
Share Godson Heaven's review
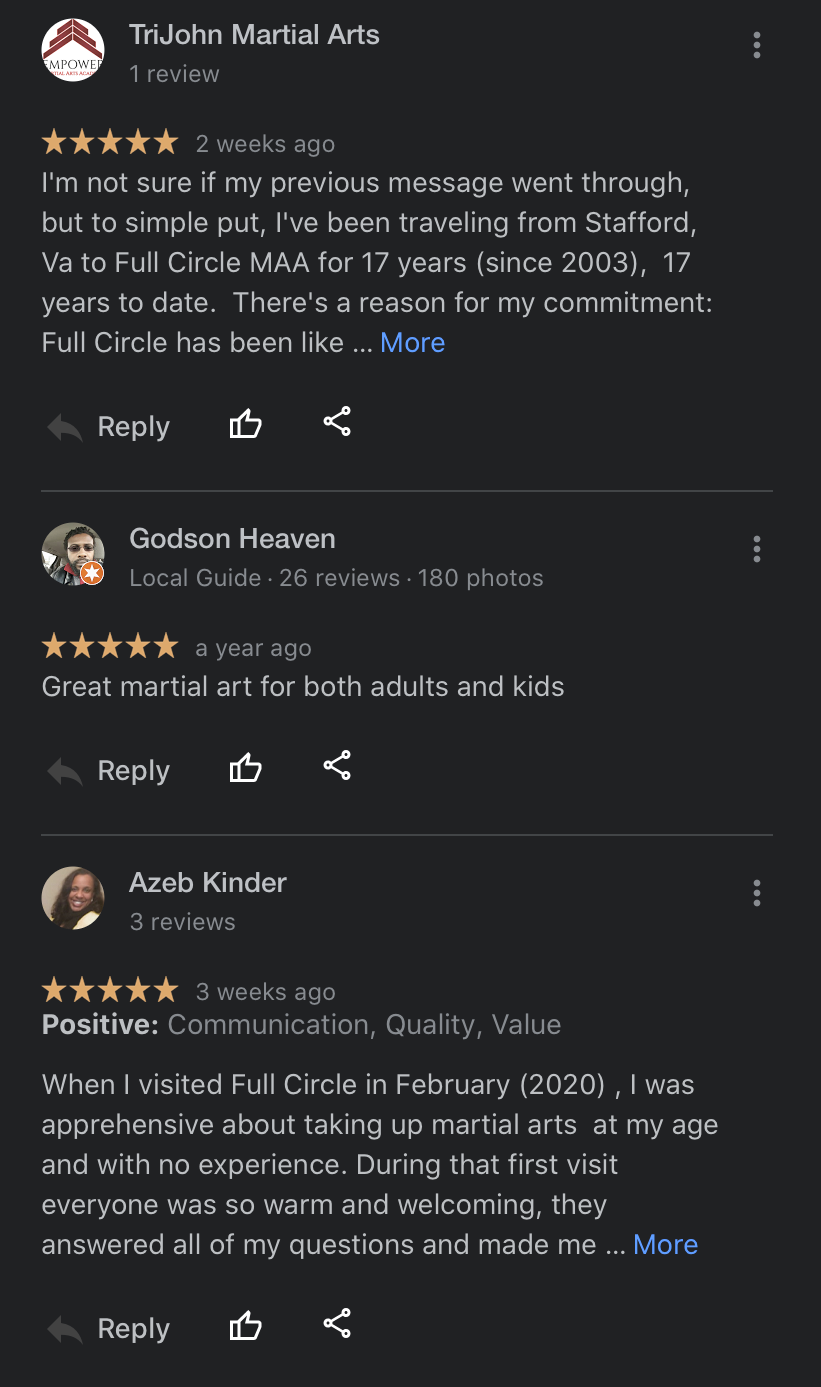pyautogui.click(x=337, y=766)
